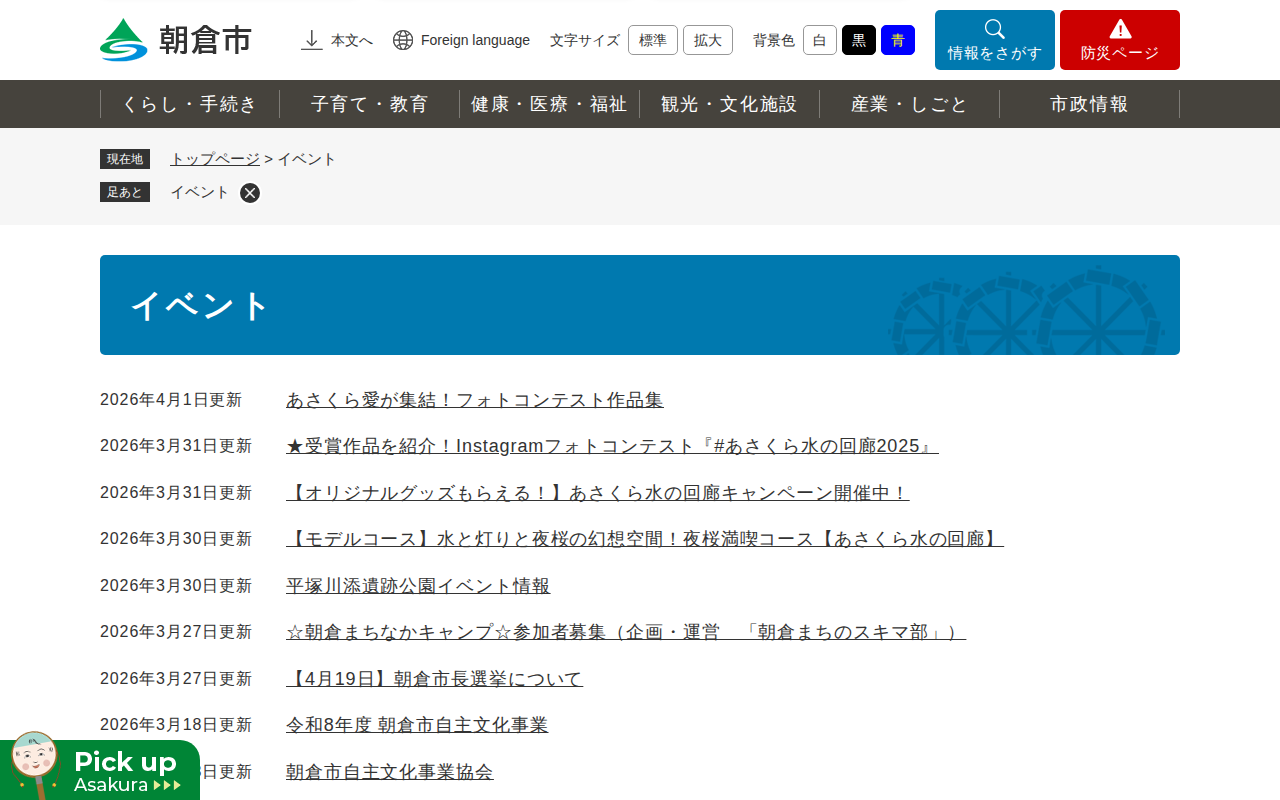1280x800 pixels.
Task: Enlarge text with 拡大 button
Action: (x=708, y=40)
